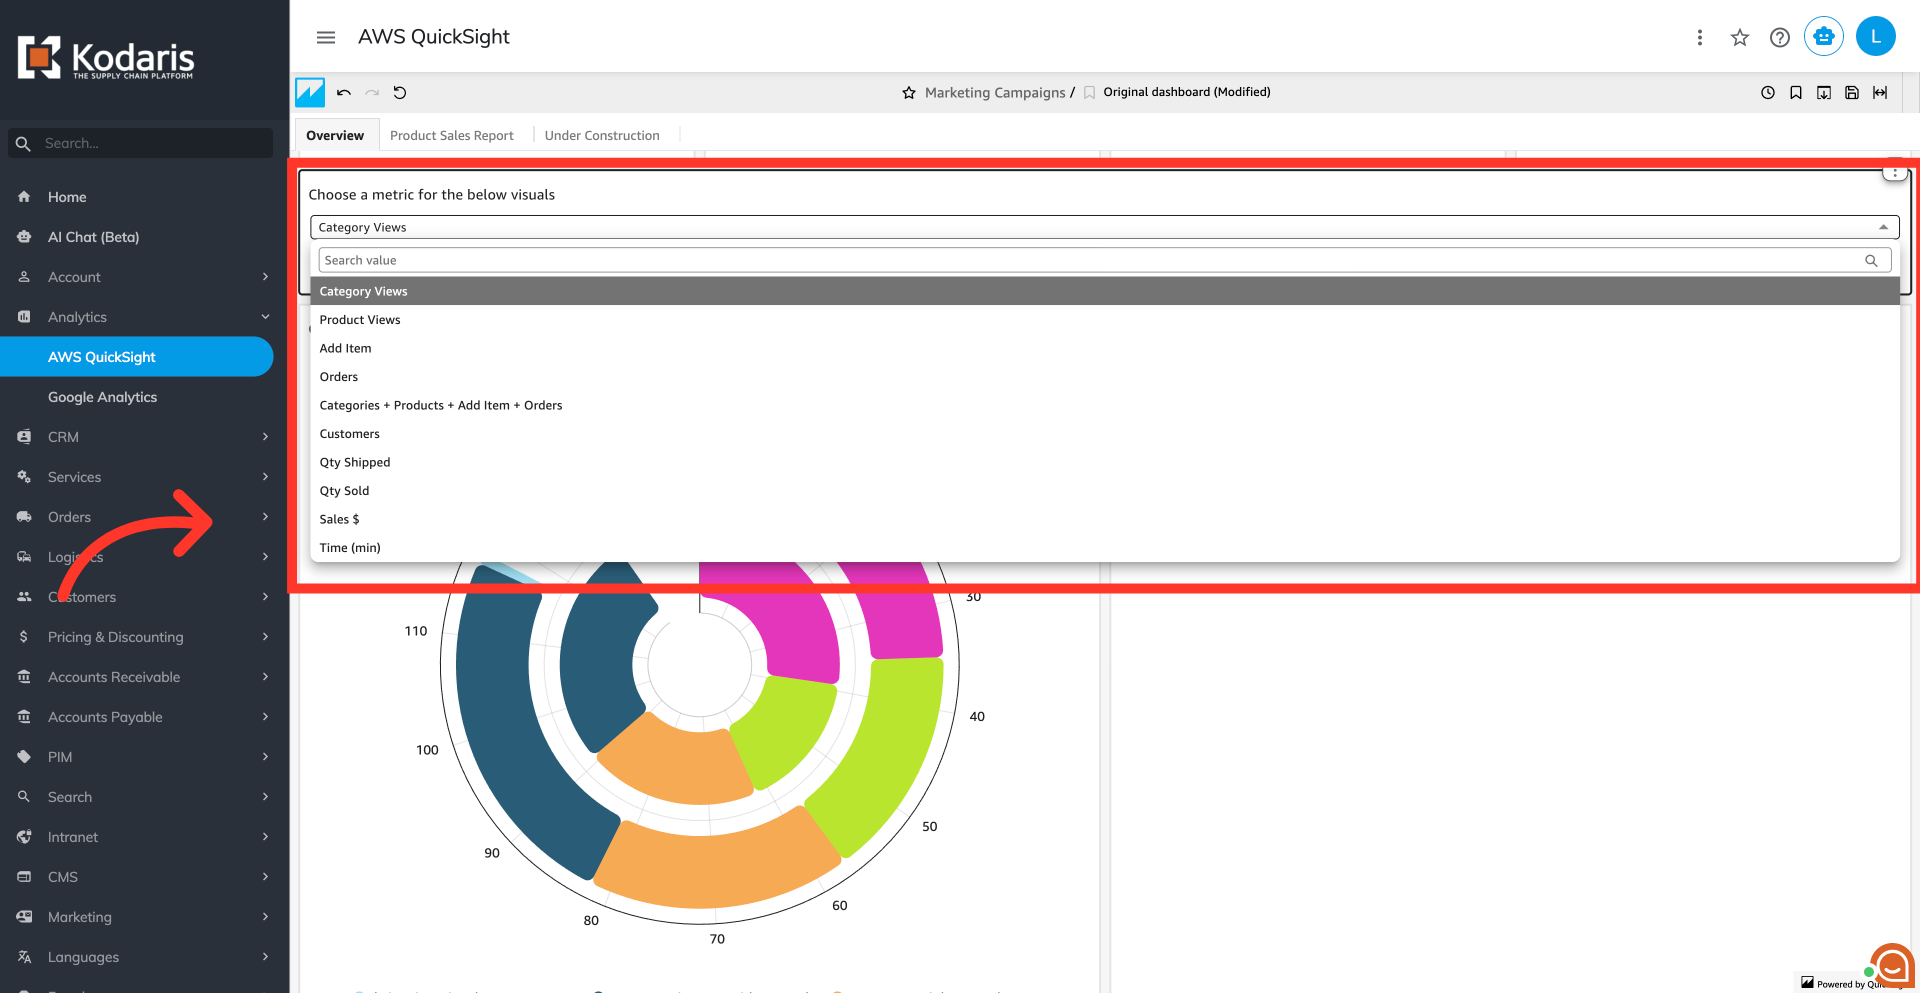
Task: Click the visual options menu on the metric control
Action: [1894, 173]
